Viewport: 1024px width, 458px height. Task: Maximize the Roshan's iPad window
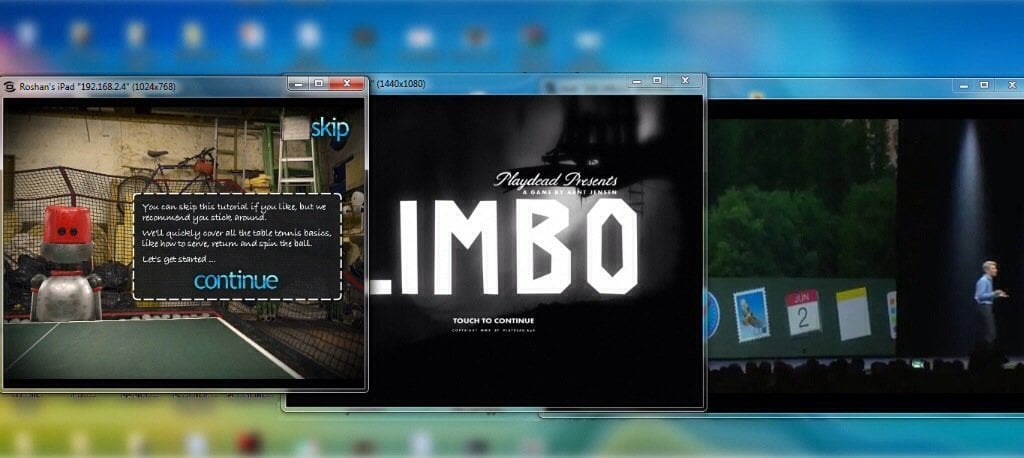pos(319,84)
